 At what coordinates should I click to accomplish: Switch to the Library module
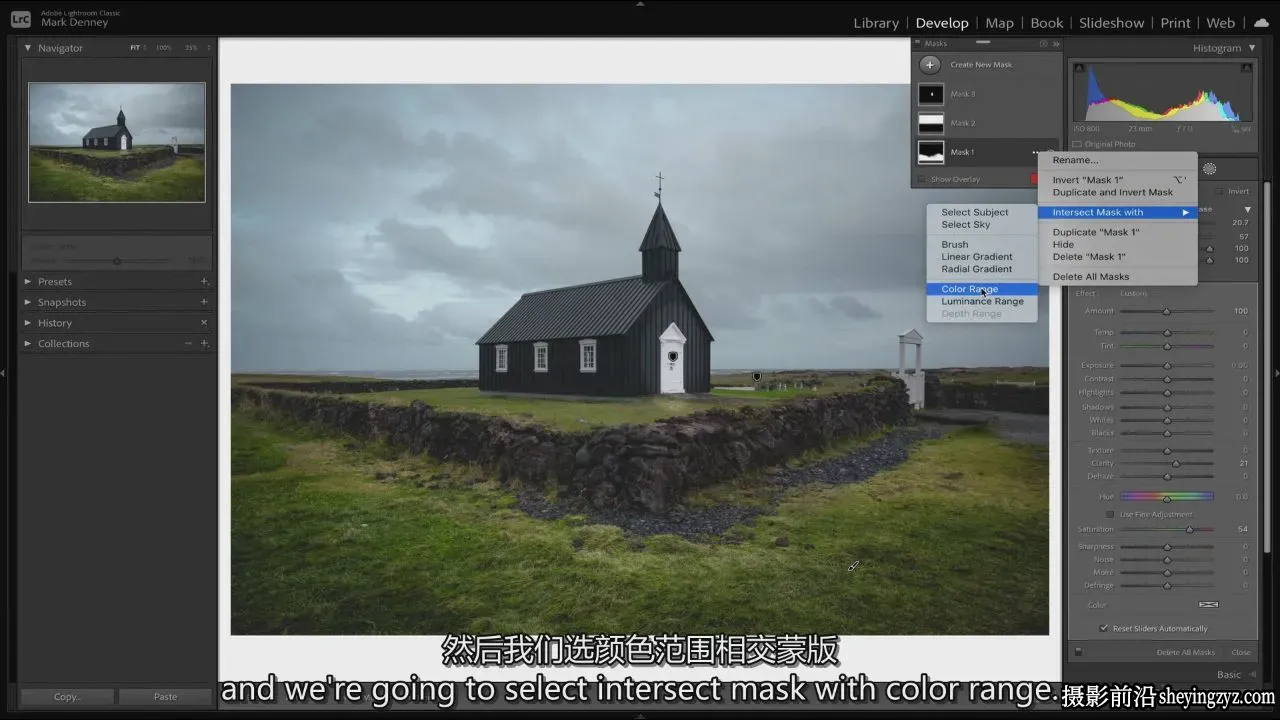click(876, 23)
